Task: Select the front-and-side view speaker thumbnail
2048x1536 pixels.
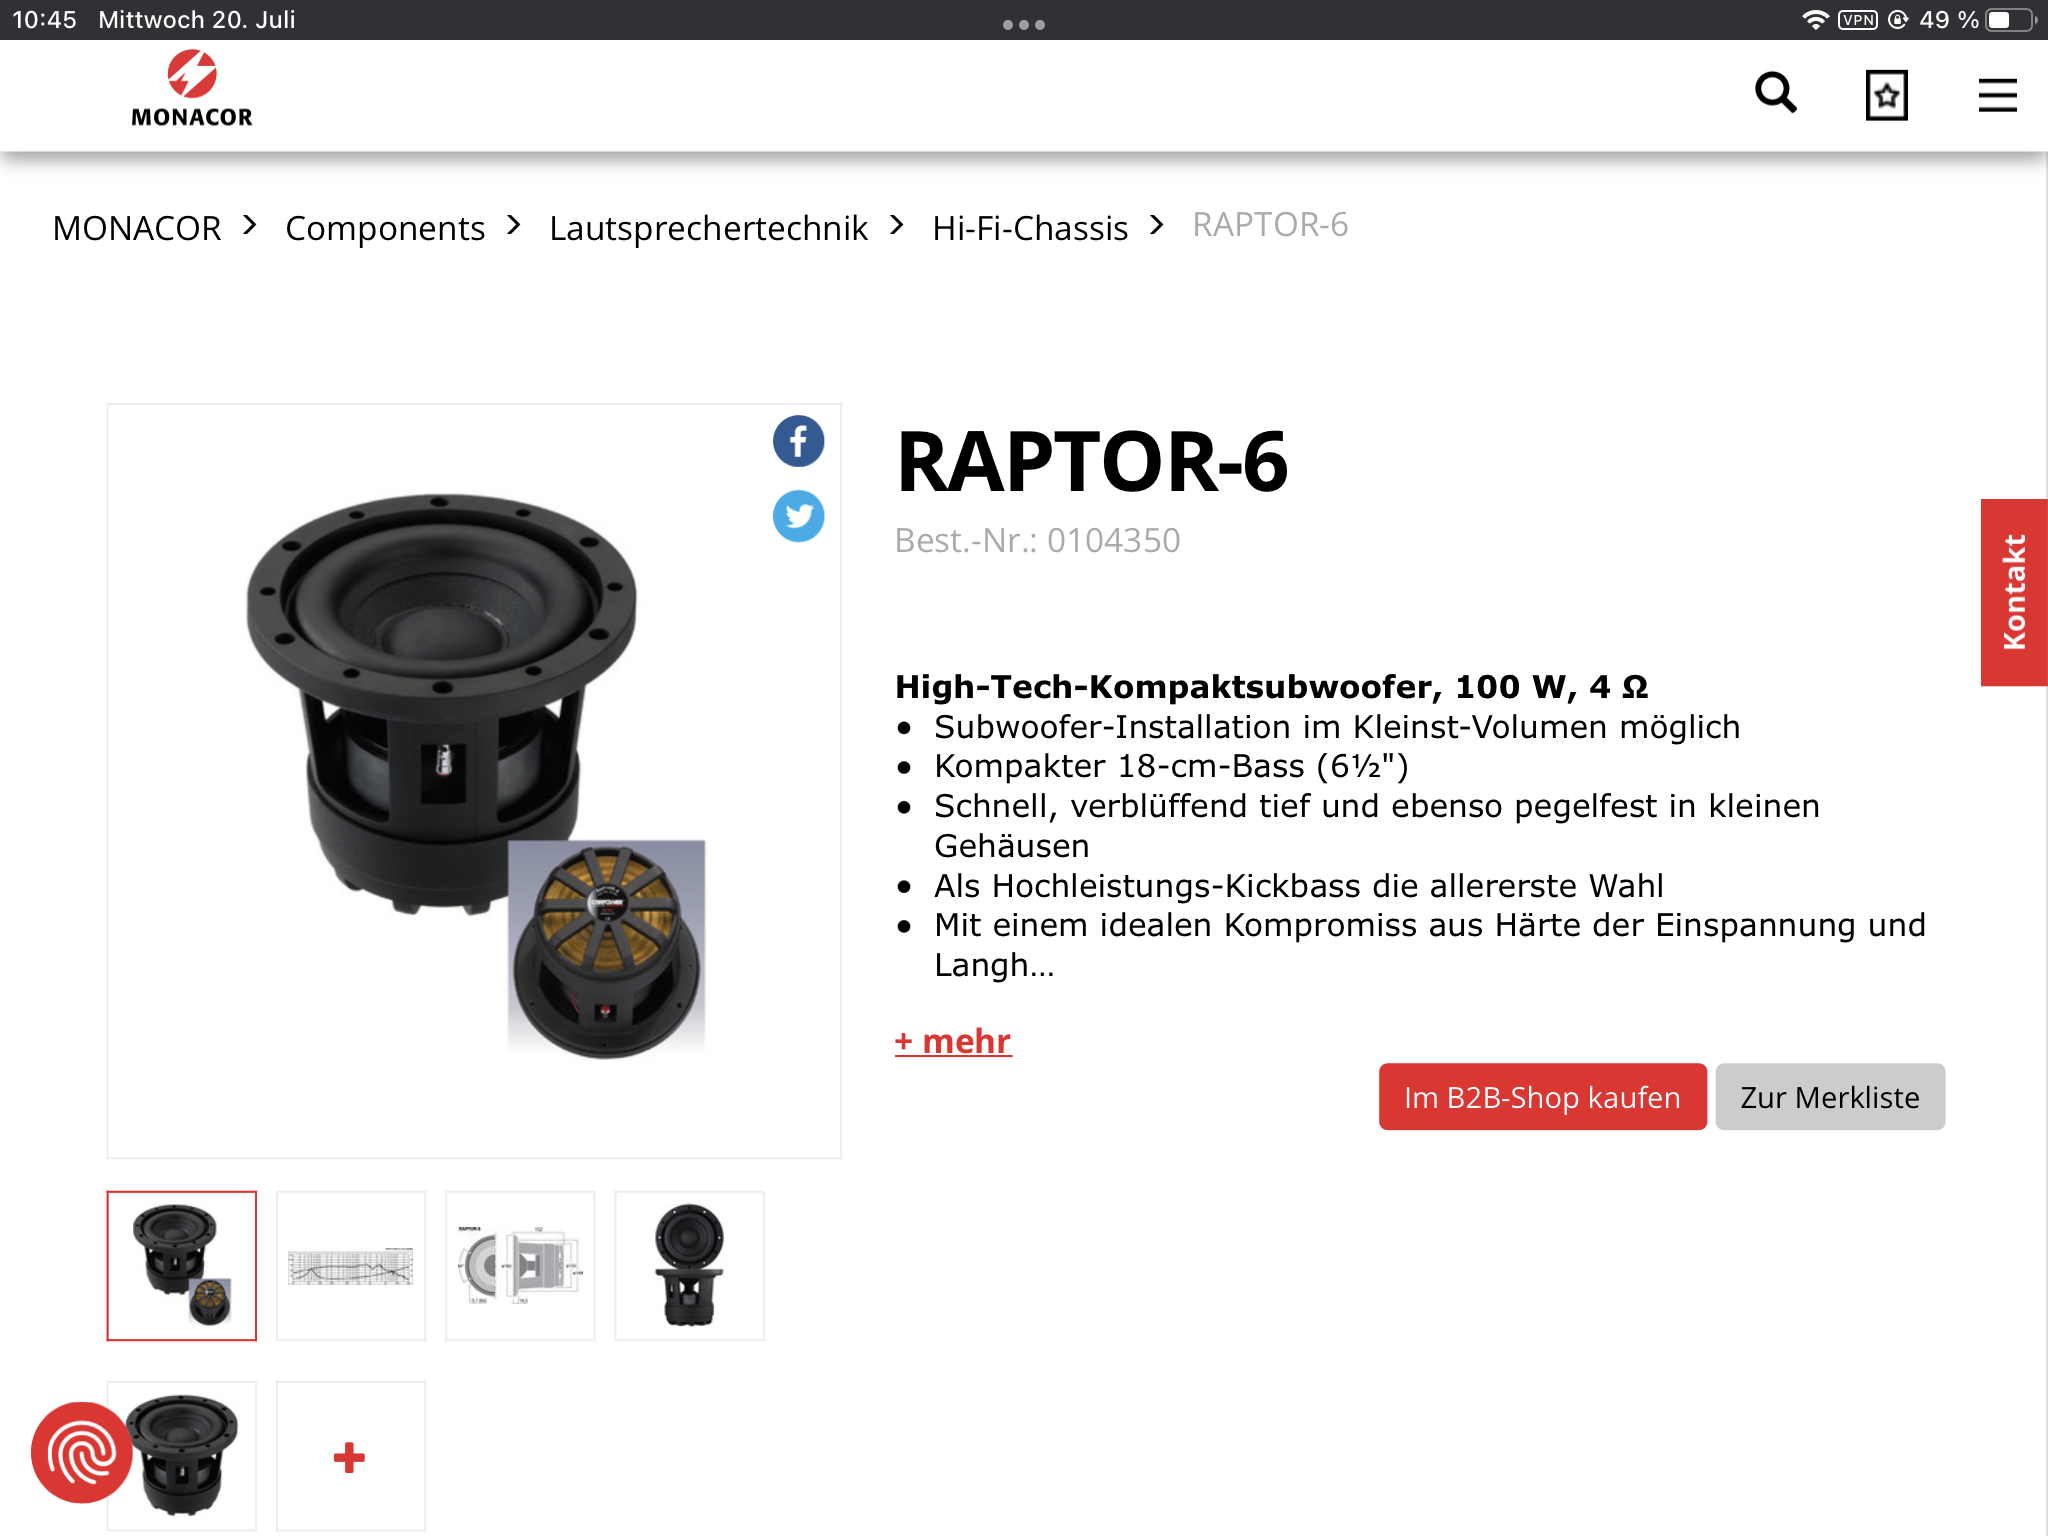Action: [x=689, y=1266]
